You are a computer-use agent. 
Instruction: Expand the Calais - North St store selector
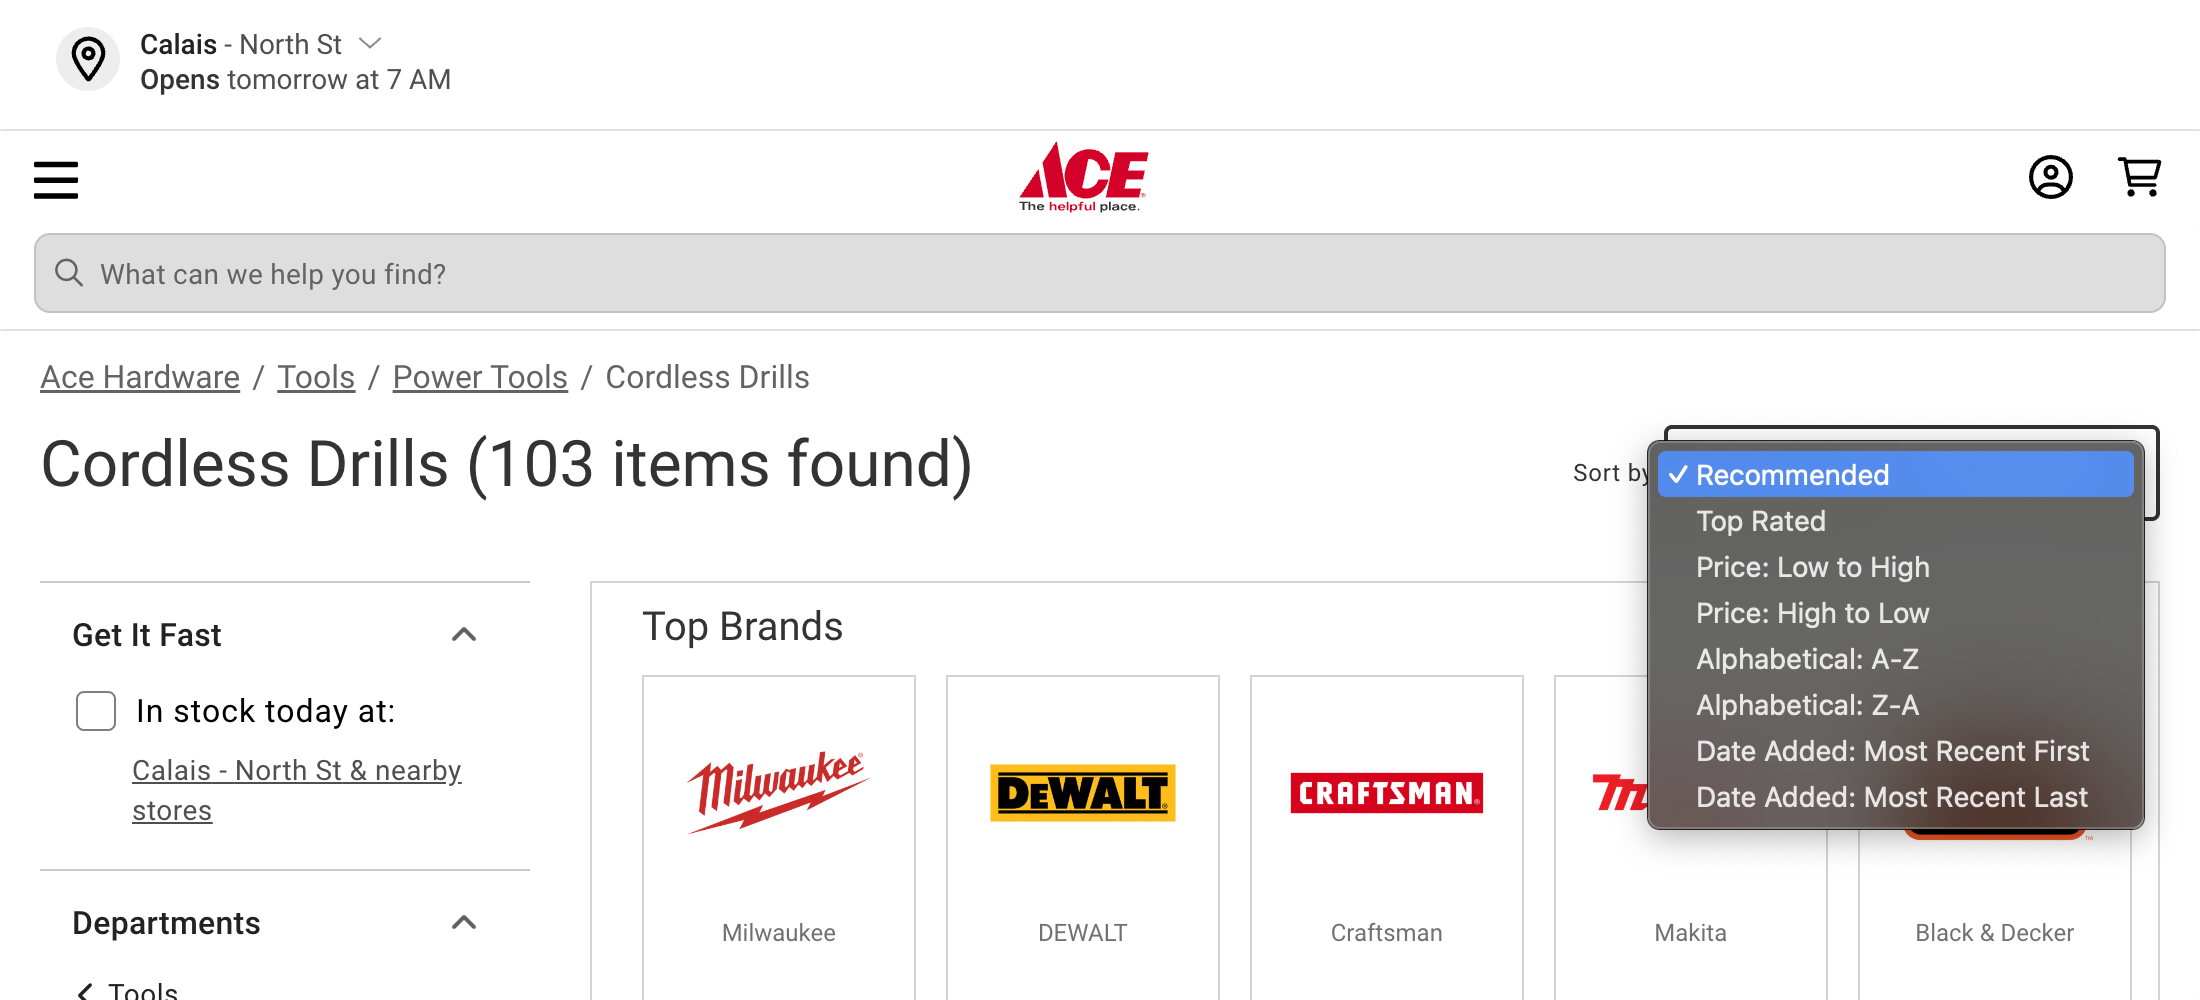[x=369, y=43]
